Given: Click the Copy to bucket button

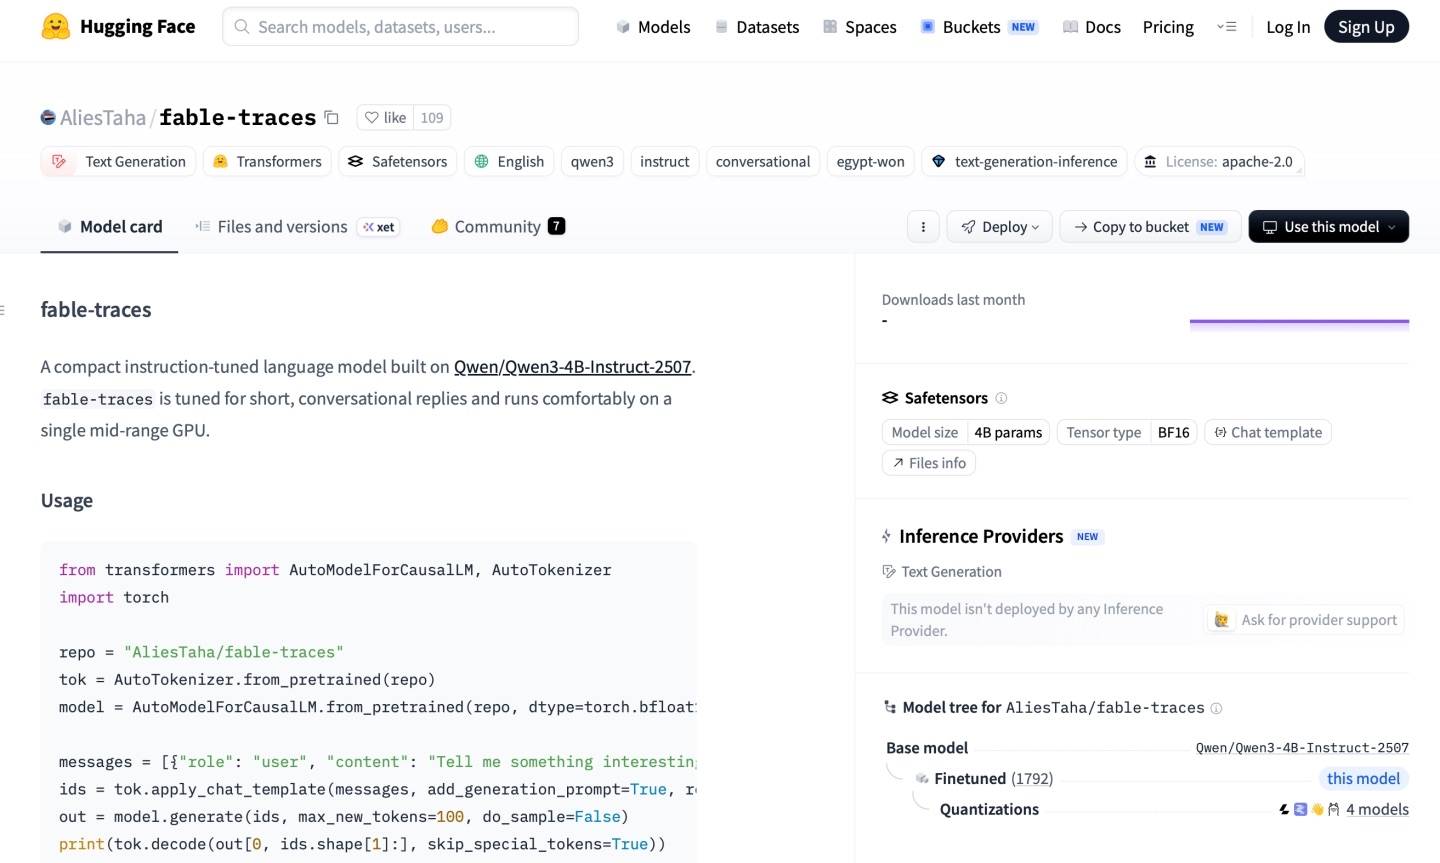Looking at the screenshot, I should tap(1150, 227).
